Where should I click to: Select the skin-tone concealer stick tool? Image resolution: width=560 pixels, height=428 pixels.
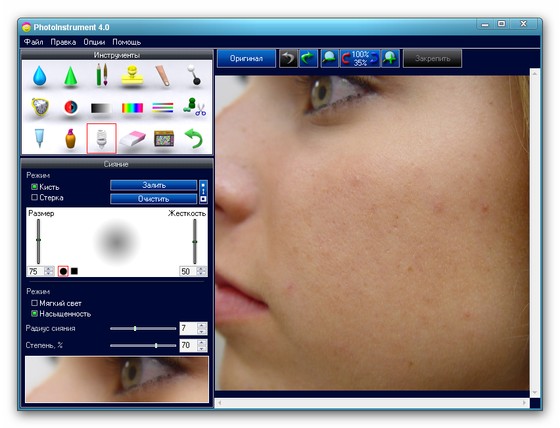tap(163, 75)
